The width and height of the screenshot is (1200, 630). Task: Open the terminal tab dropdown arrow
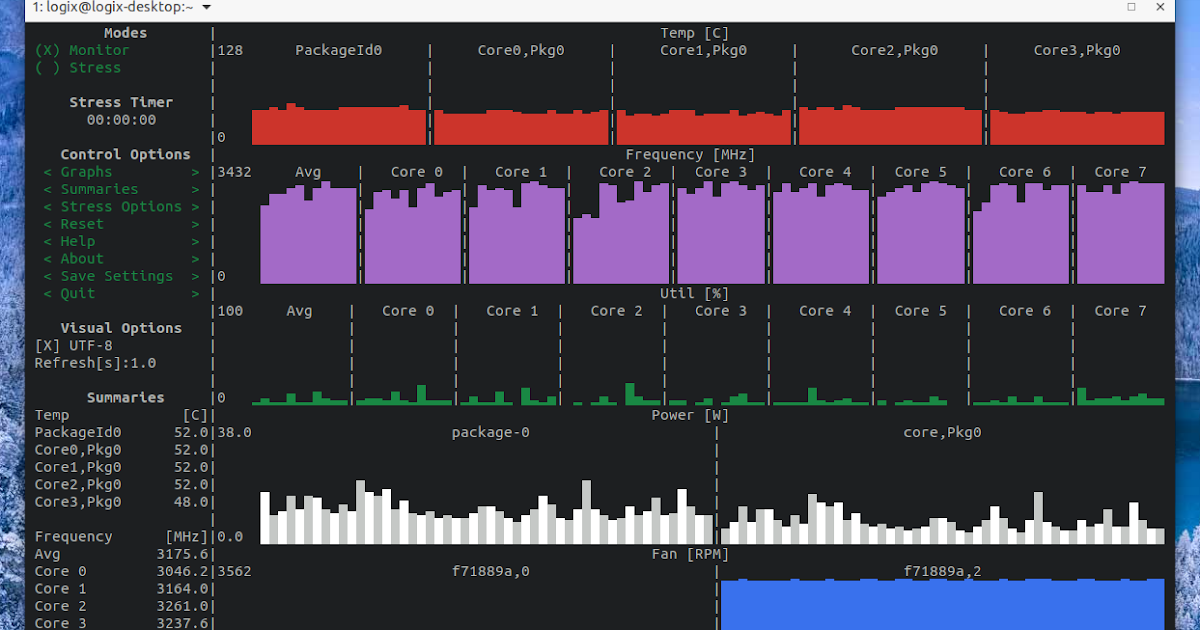(x=207, y=6)
